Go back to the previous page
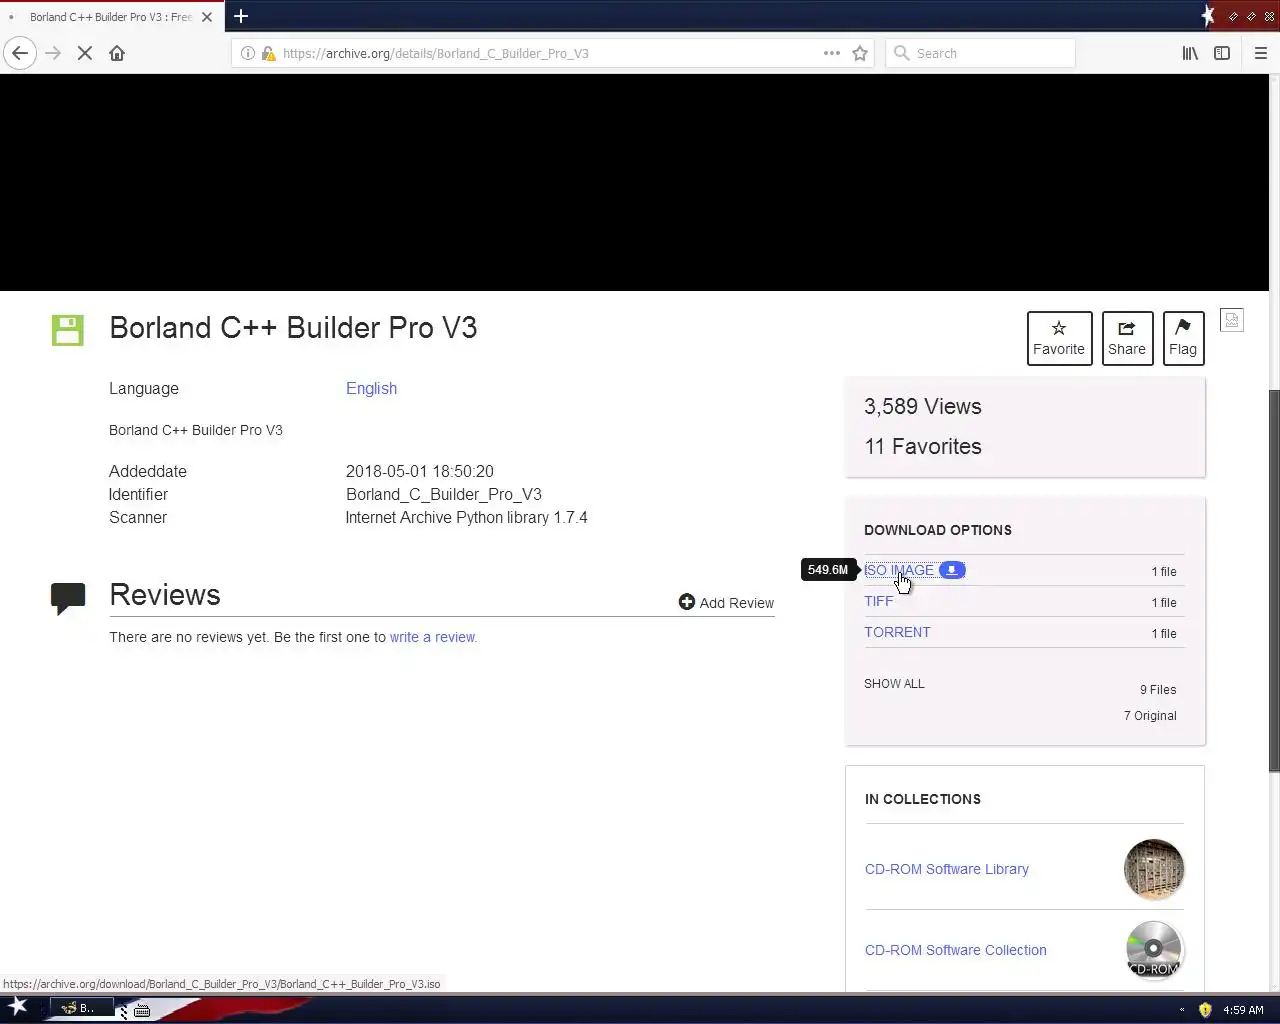Screen dimensions: 1280x1024 [20, 53]
